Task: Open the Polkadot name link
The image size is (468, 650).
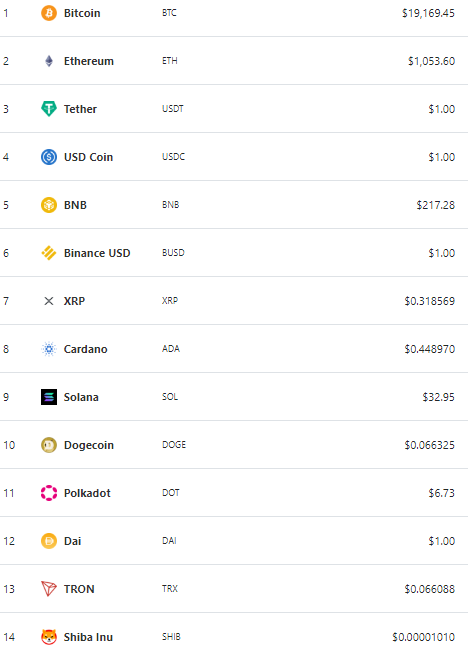Action: pyautogui.click(x=87, y=493)
